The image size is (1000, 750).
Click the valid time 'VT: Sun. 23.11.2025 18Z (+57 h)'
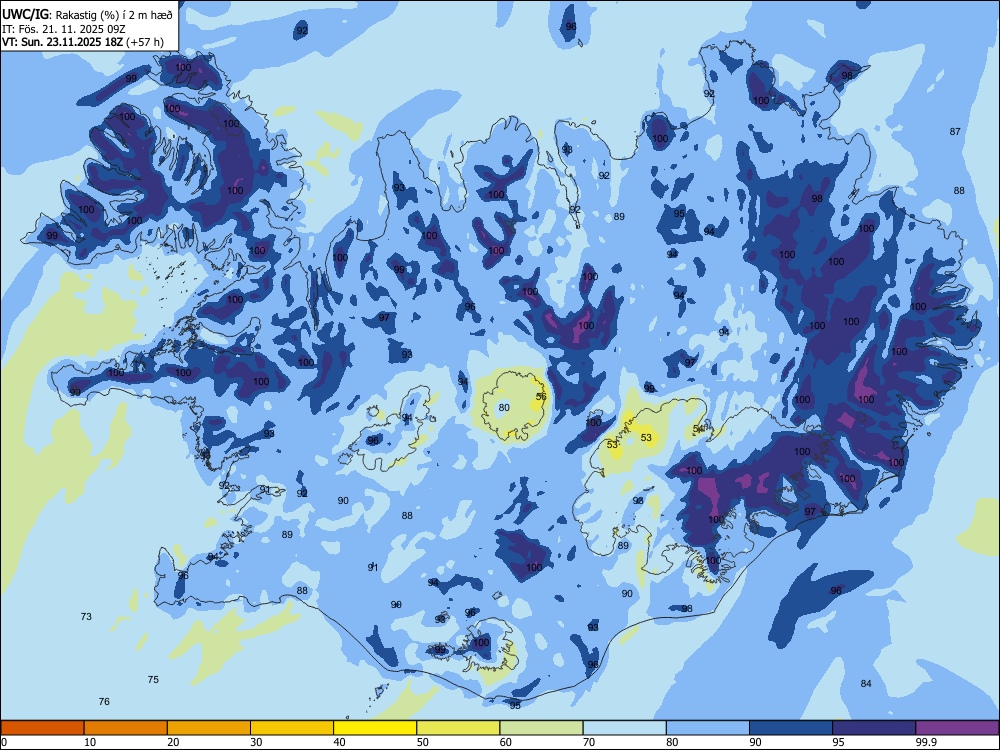click(83, 42)
